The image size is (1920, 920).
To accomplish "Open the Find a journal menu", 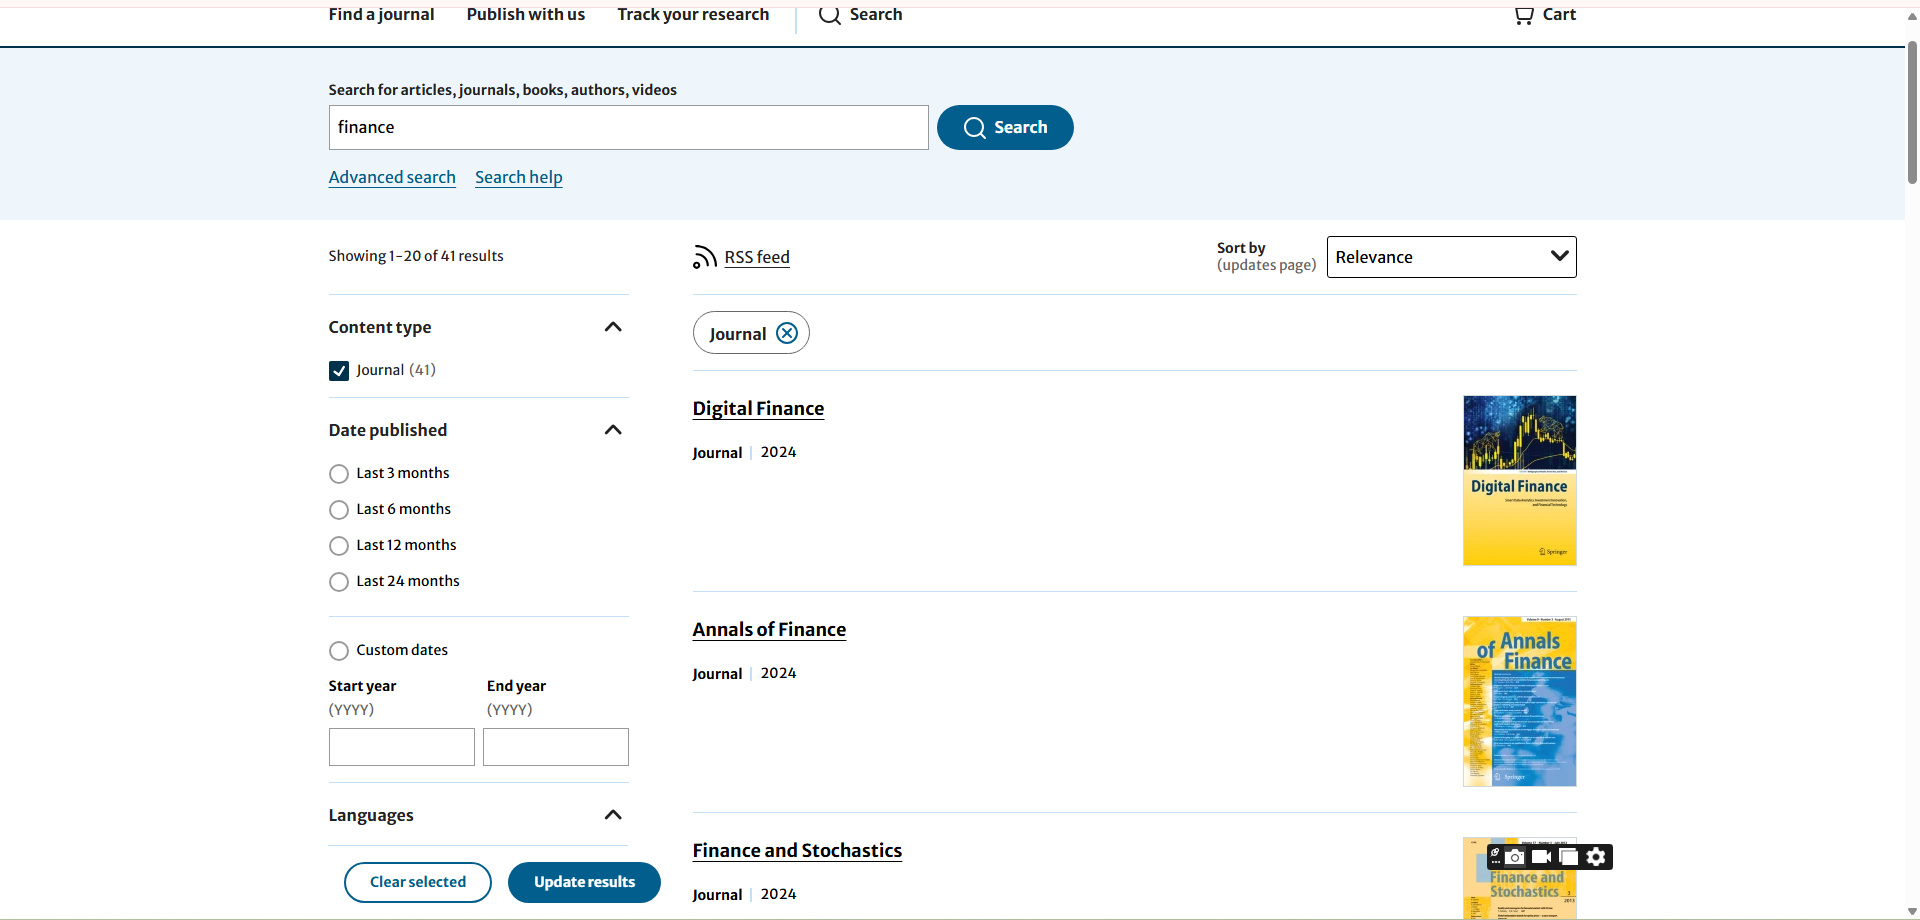I will (x=381, y=15).
